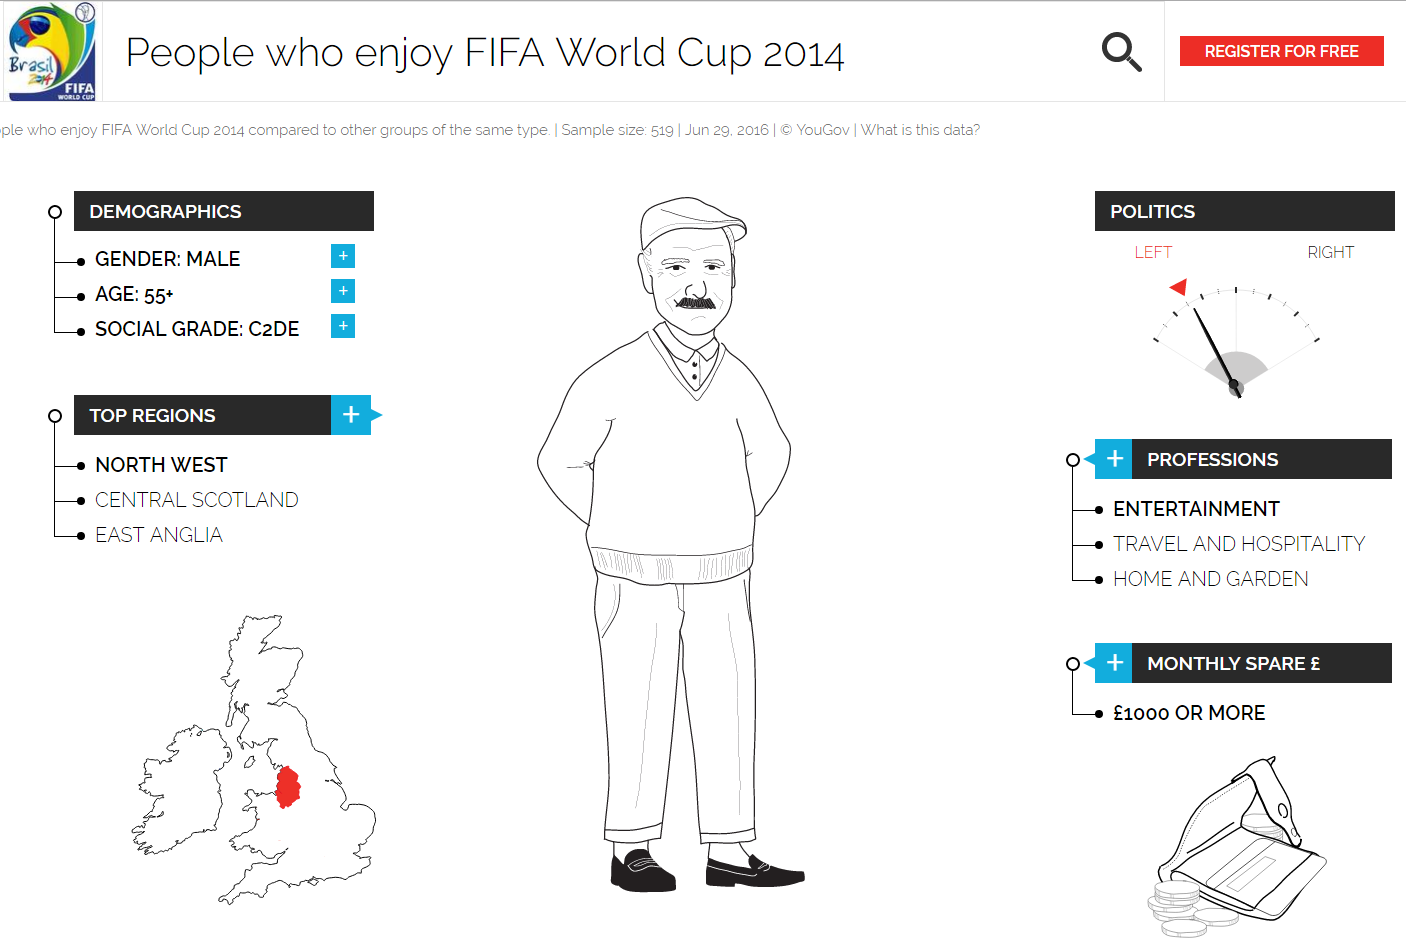Open the POLITICS section header
1406x948 pixels.
point(1243,211)
